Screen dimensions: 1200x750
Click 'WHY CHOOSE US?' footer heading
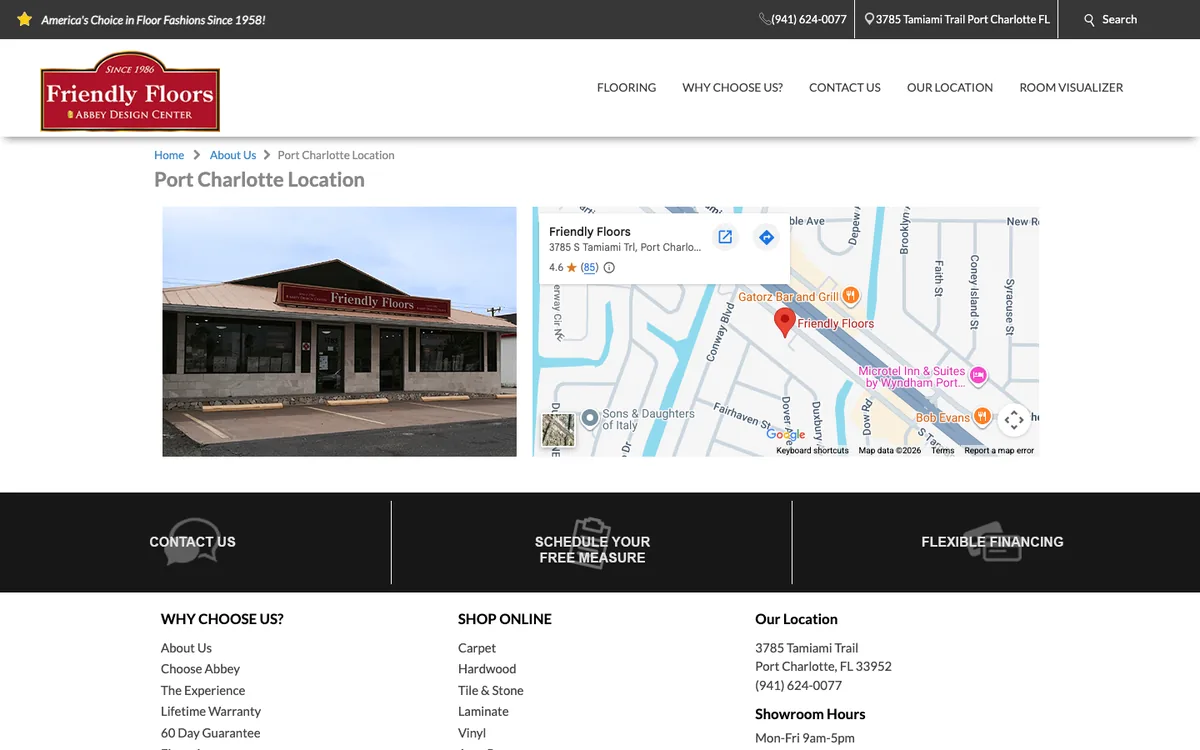(x=222, y=619)
